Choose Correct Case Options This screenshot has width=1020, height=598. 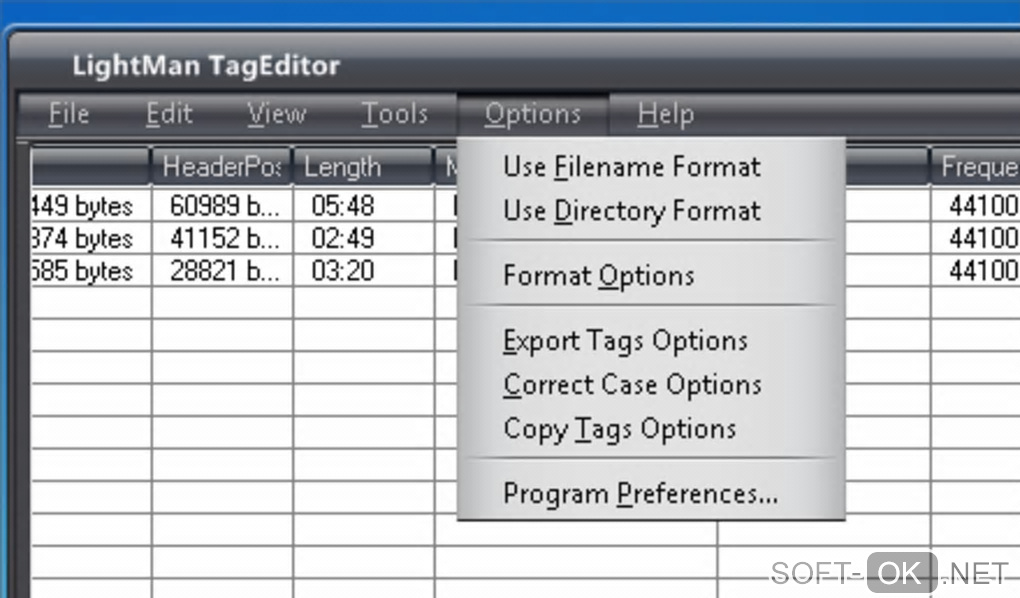point(632,385)
